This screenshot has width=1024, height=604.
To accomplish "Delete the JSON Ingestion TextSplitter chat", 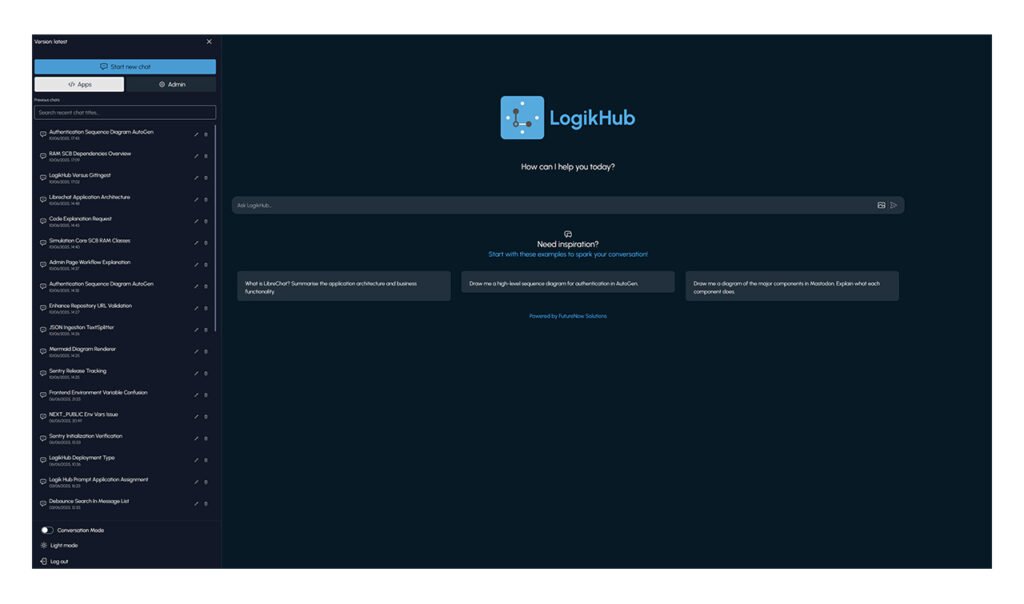I will click(x=206, y=330).
